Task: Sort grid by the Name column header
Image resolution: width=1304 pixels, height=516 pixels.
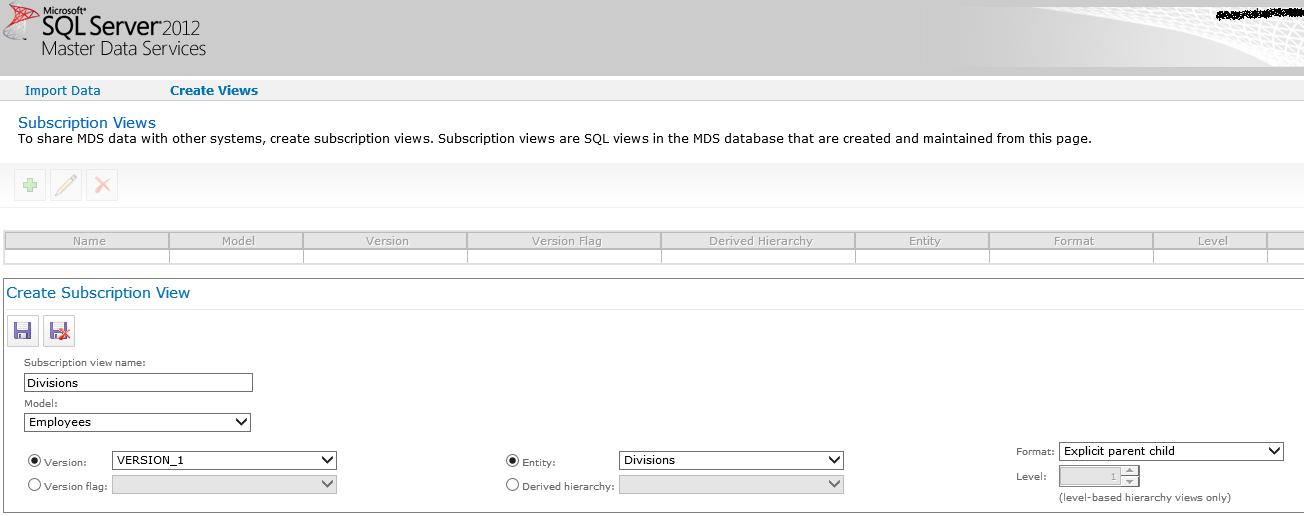Action: click(x=88, y=241)
